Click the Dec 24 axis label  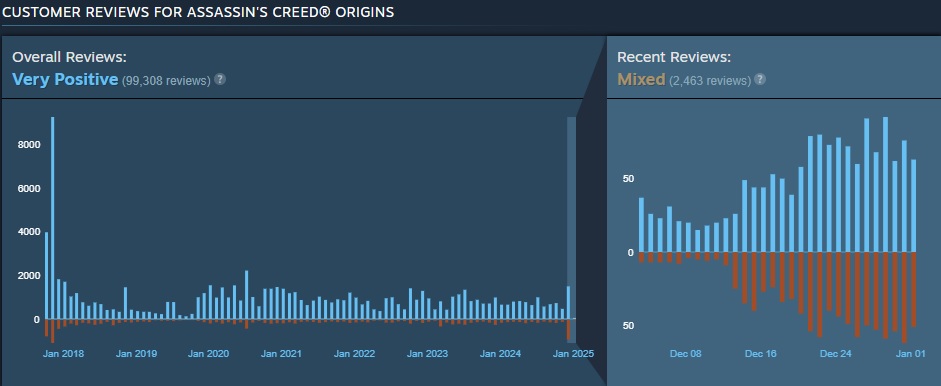pyautogui.click(x=835, y=354)
